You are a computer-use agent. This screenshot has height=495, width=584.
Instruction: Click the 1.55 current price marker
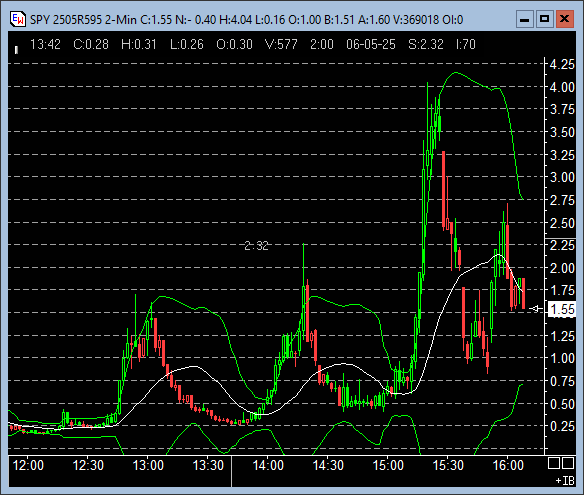tap(562, 309)
